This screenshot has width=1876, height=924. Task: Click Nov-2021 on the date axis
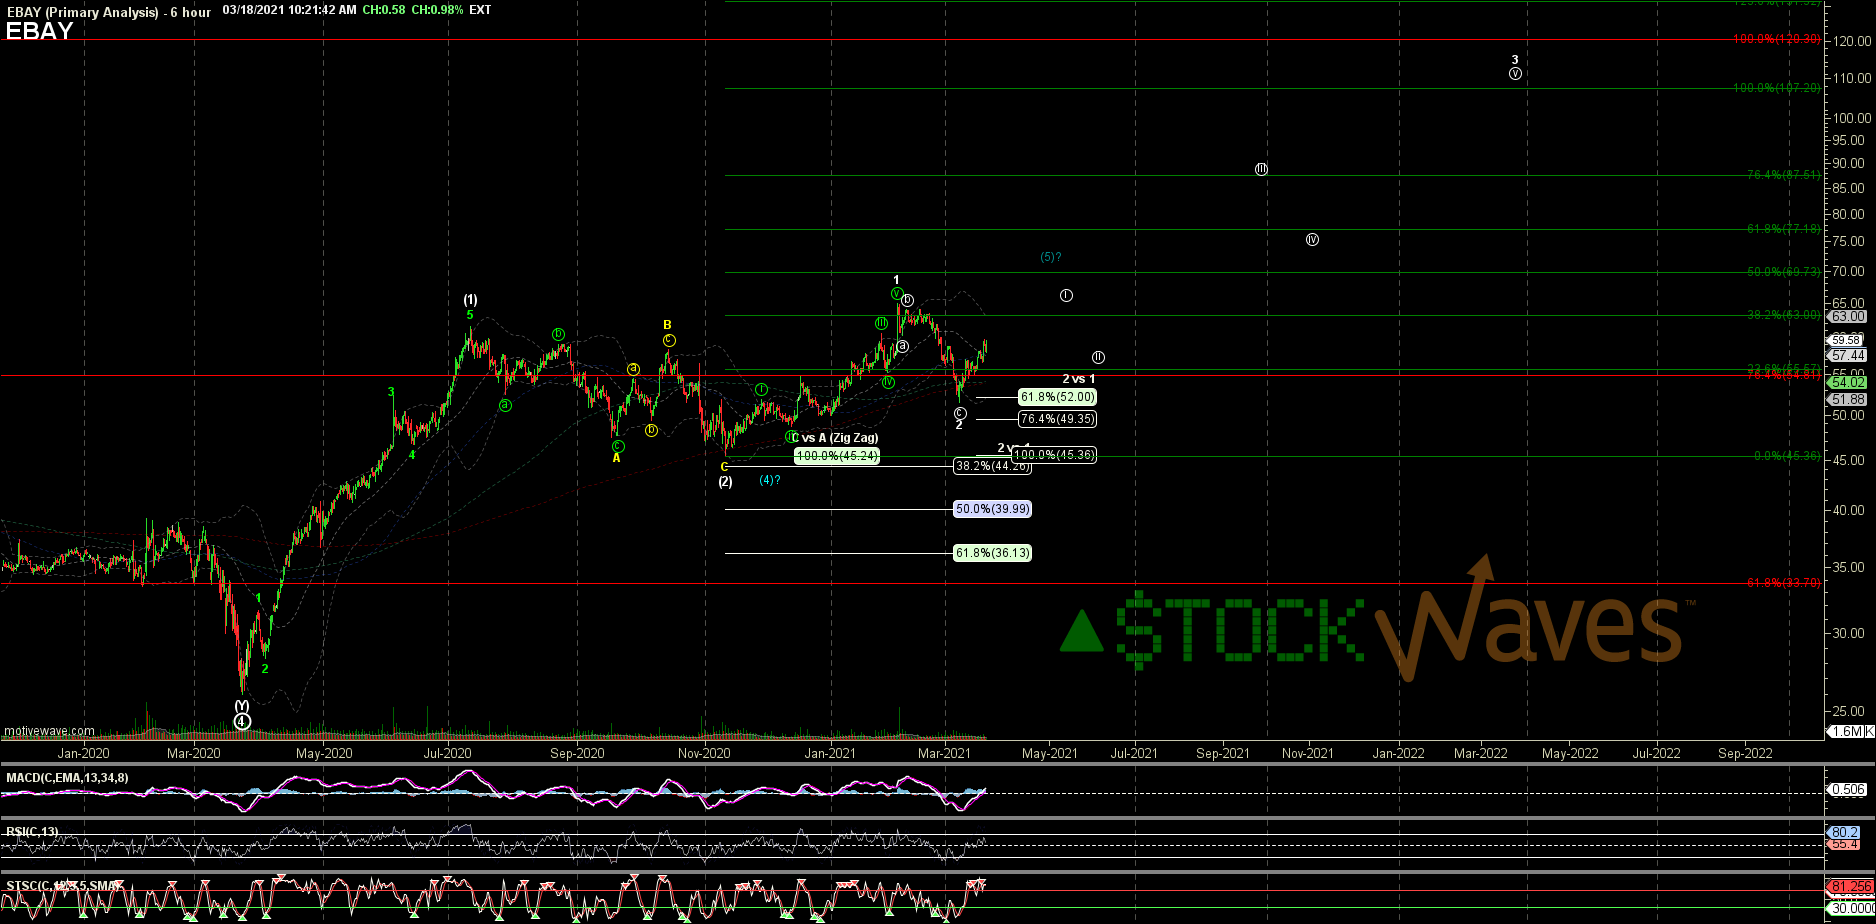click(x=1307, y=753)
